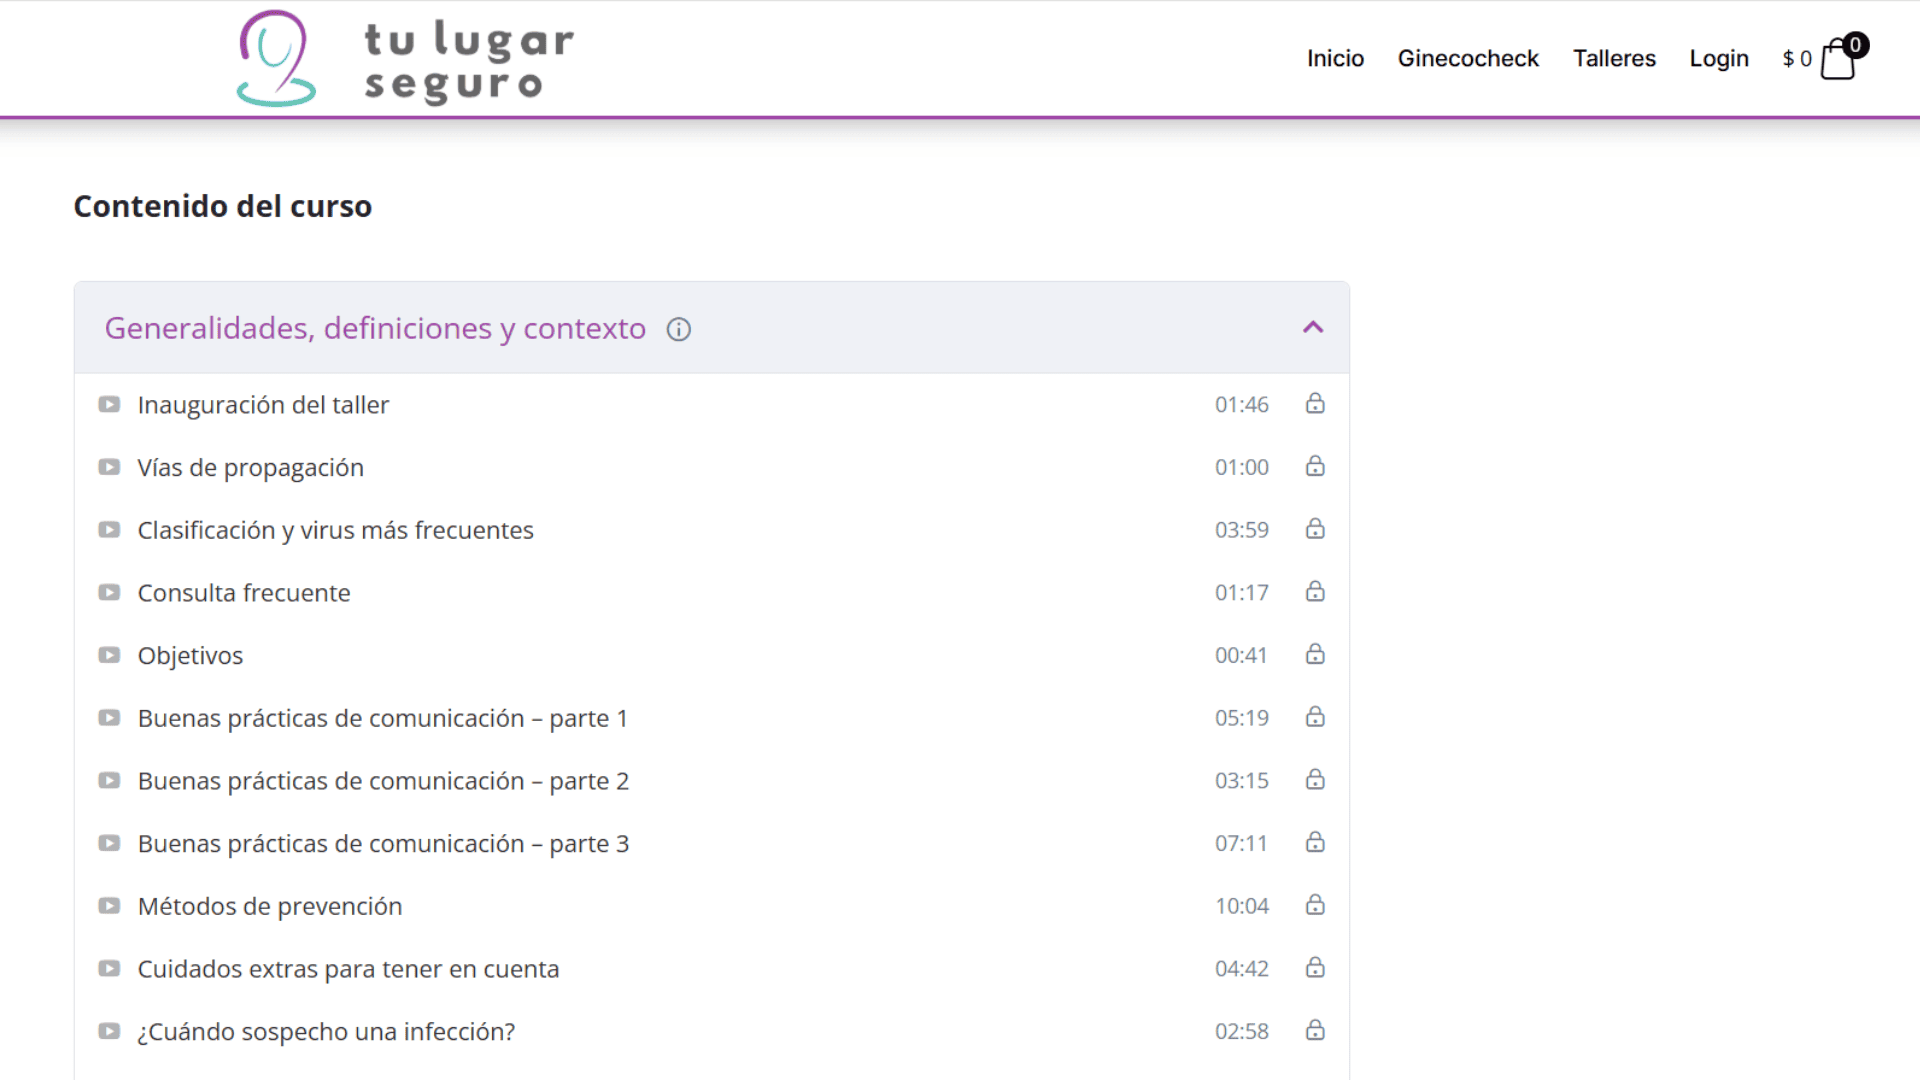Screen dimensions: 1920x1080
Task: Click the Tu Lugar Seguro logo
Action: (x=405, y=58)
